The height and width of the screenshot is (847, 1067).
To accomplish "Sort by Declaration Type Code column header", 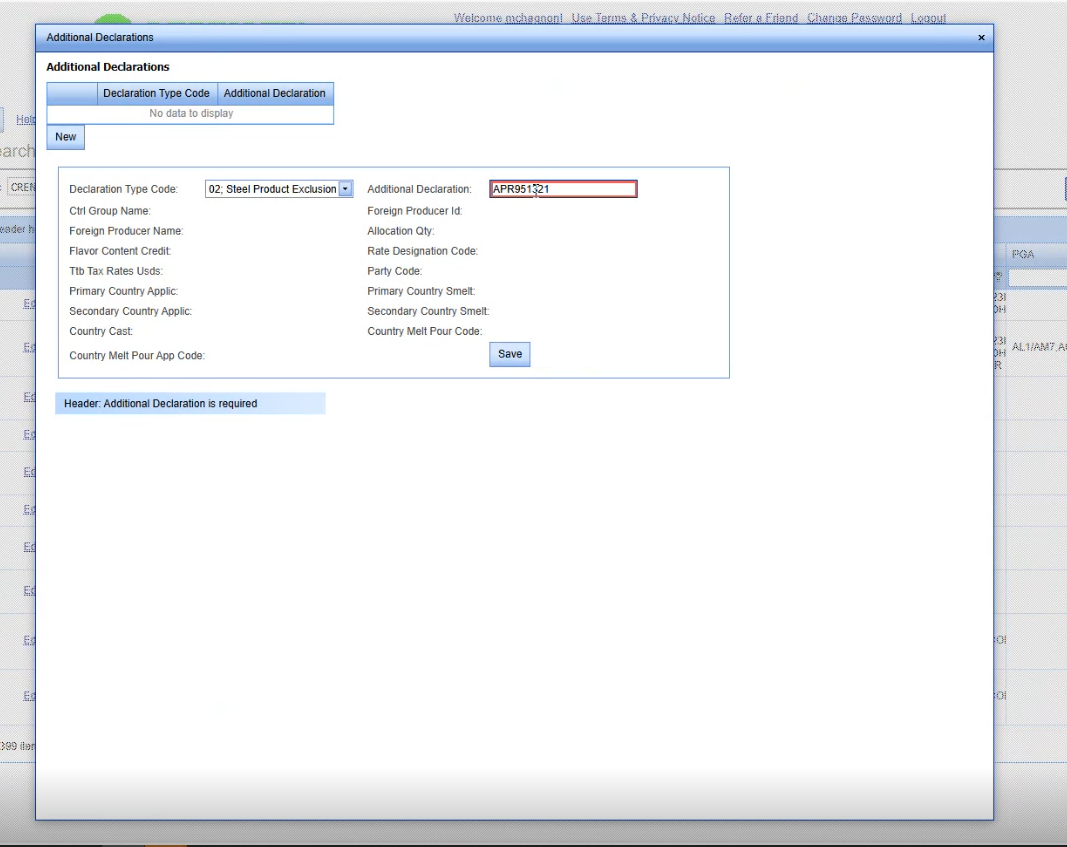I will (156, 93).
